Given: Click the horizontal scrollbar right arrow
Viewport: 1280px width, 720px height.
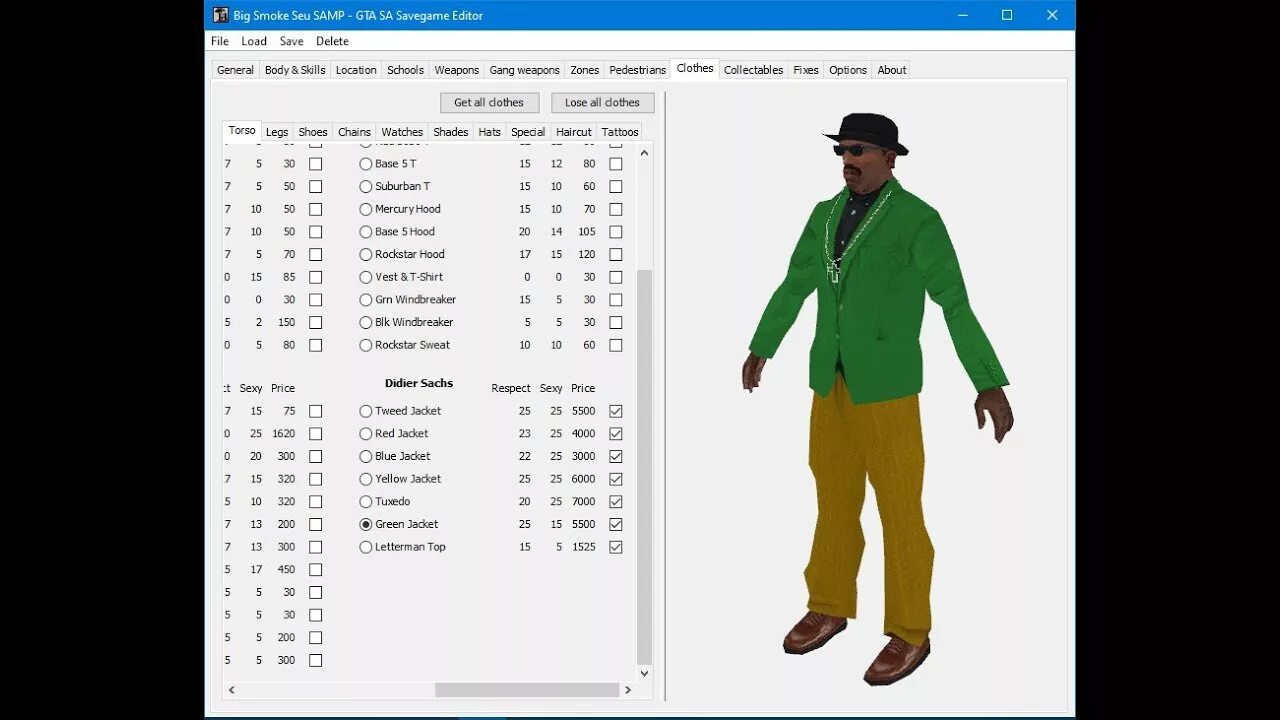Looking at the screenshot, I should click(628, 690).
